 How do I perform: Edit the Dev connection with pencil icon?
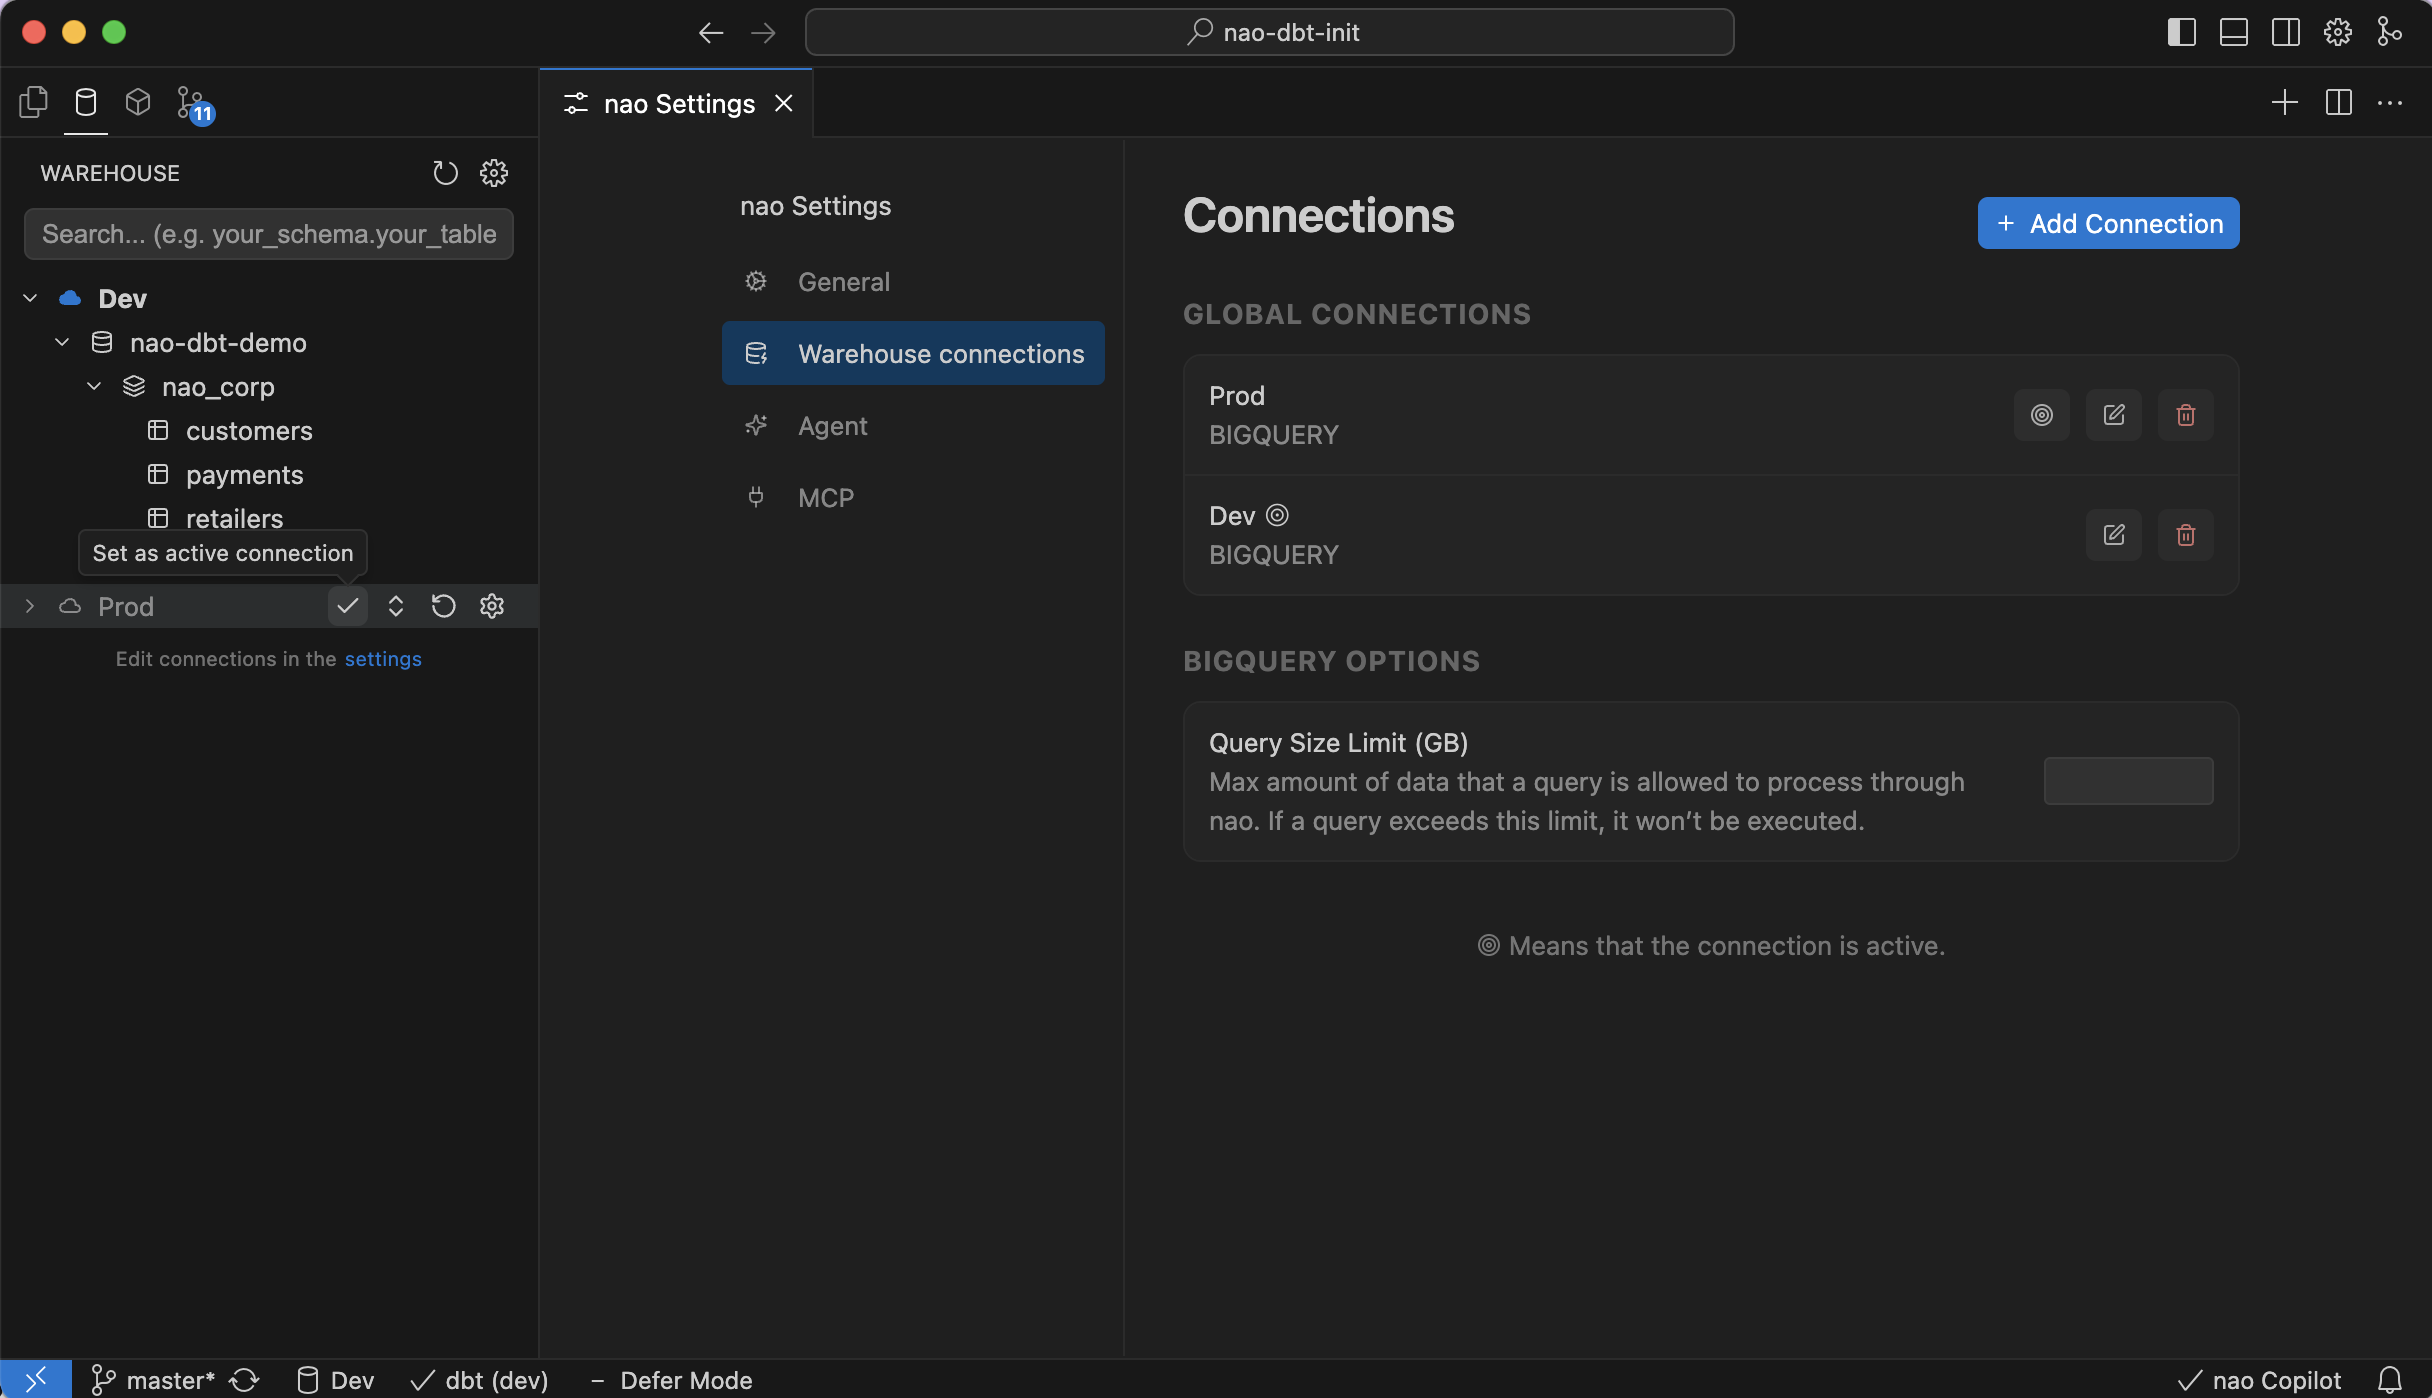click(x=2113, y=535)
